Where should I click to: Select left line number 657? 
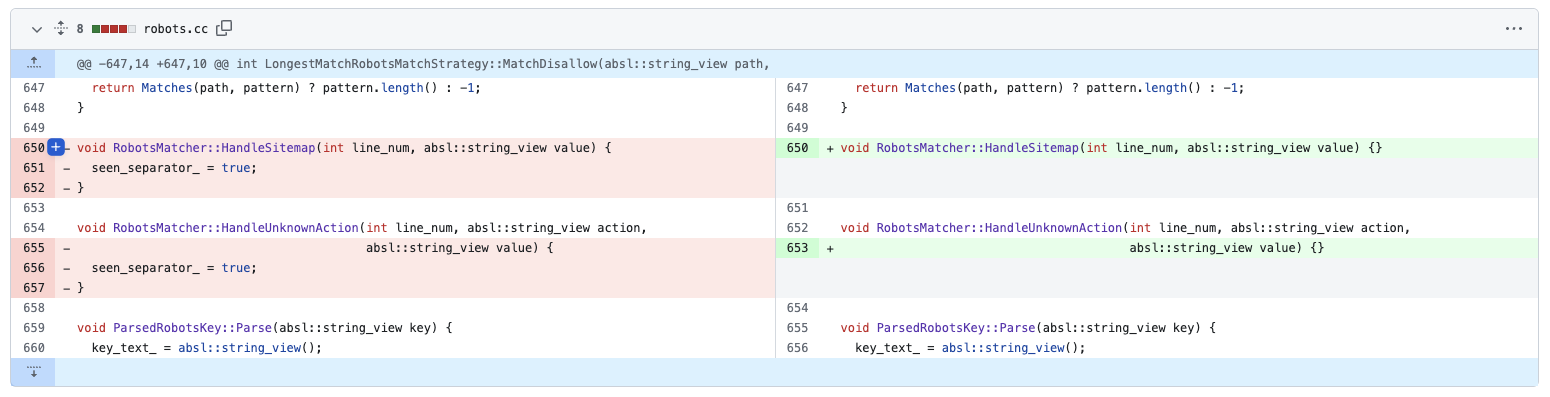coord(33,288)
